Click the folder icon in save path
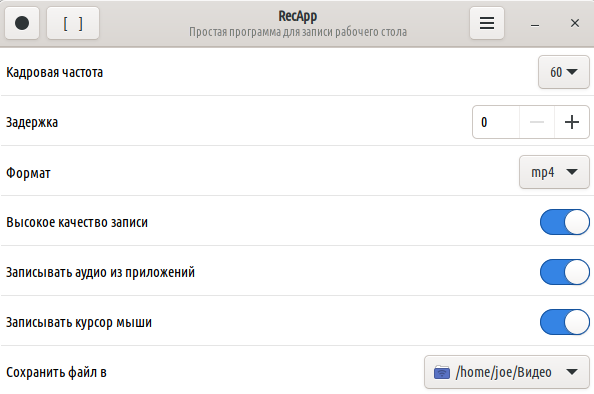Viewport: 594px width, 394px height. pyautogui.click(x=442, y=372)
